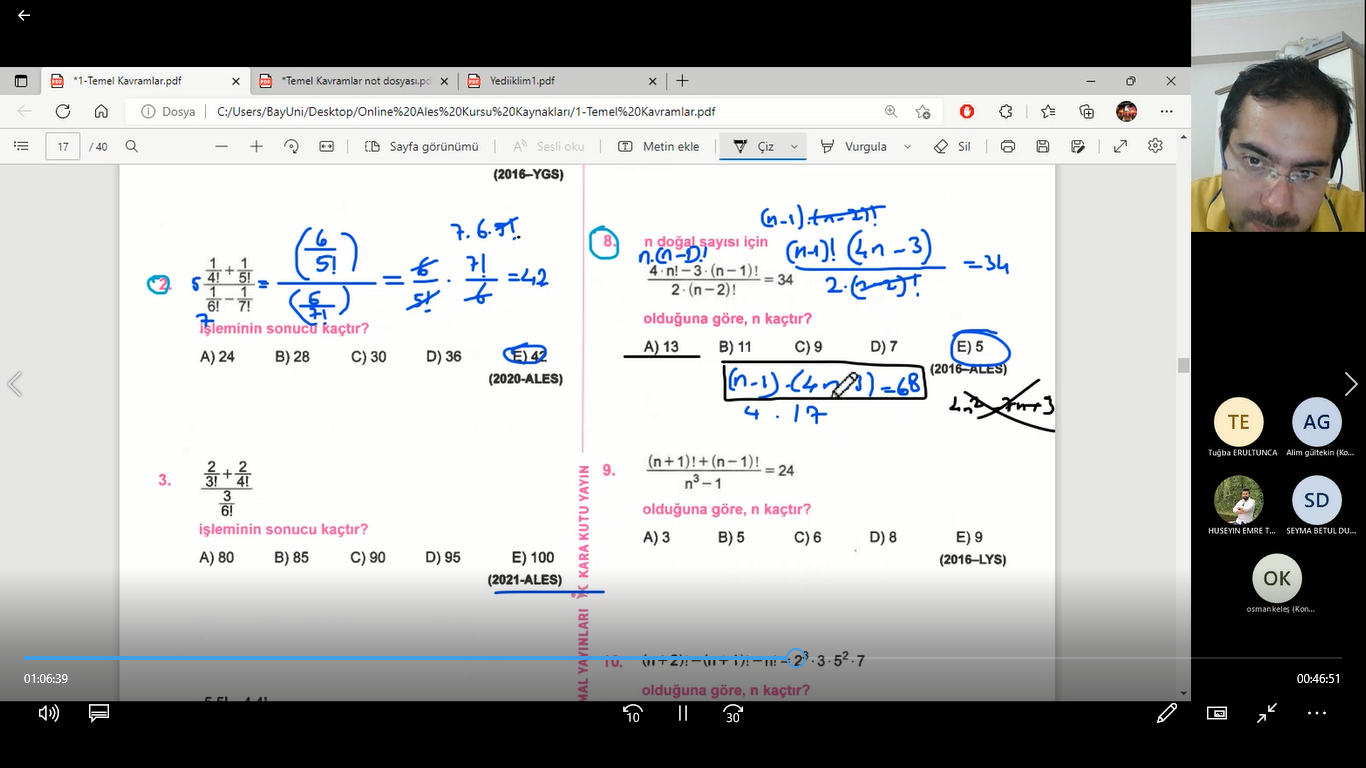Click the SD participant avatar
The image size is (1366, 768).
pyautogui.click(x=1316, y=500)
